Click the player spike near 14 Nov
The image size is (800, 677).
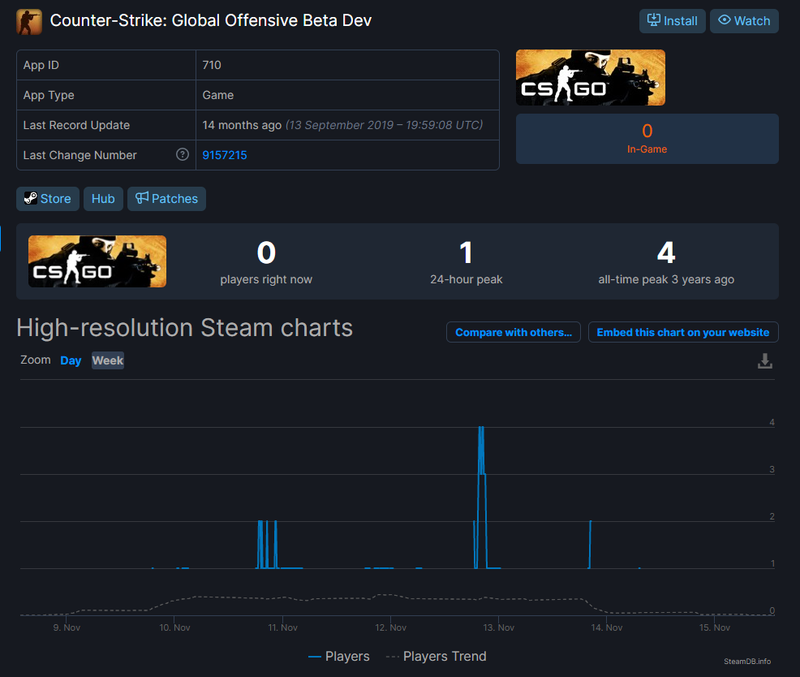coord(590,544)
